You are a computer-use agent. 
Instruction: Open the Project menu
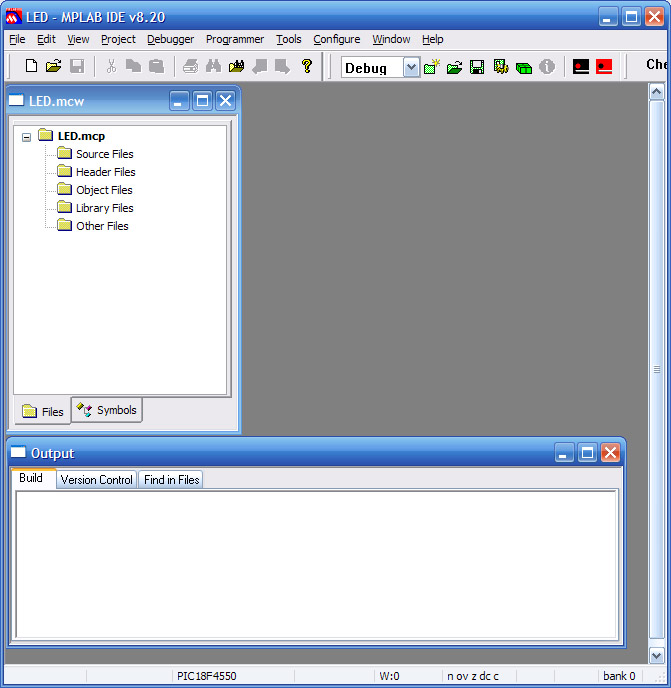click(118, 39)
